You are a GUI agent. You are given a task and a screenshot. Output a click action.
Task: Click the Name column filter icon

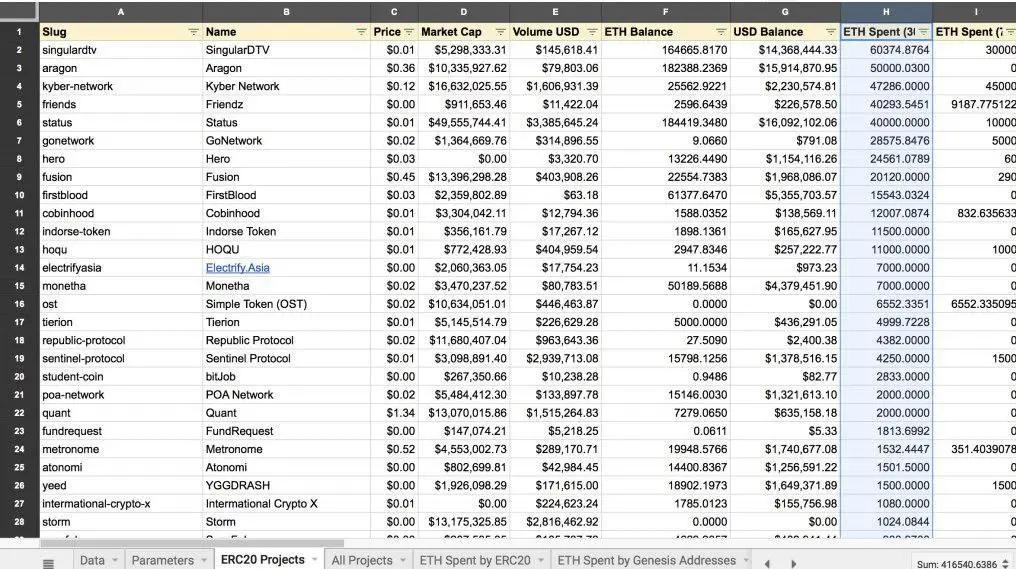coord(361,32)
